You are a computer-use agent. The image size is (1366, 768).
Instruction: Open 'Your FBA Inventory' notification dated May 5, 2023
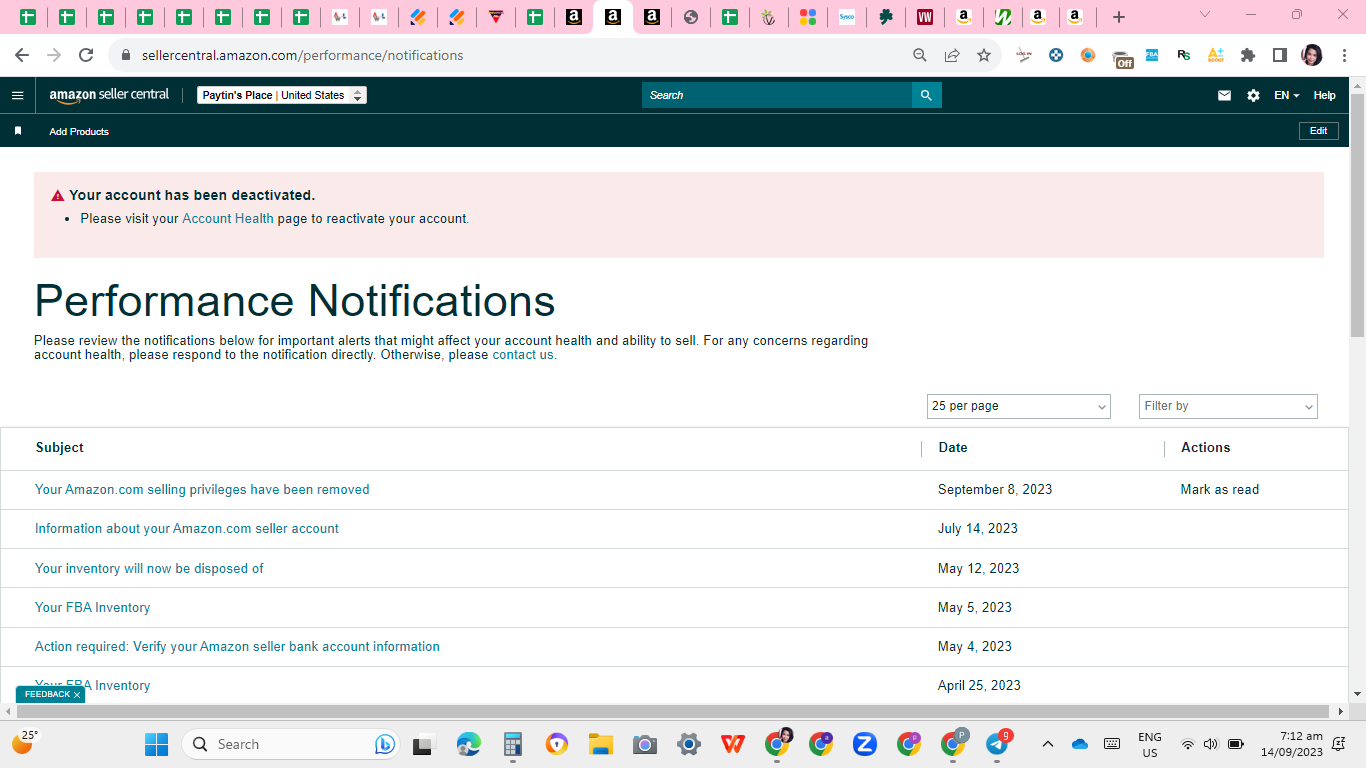(92, 607)
